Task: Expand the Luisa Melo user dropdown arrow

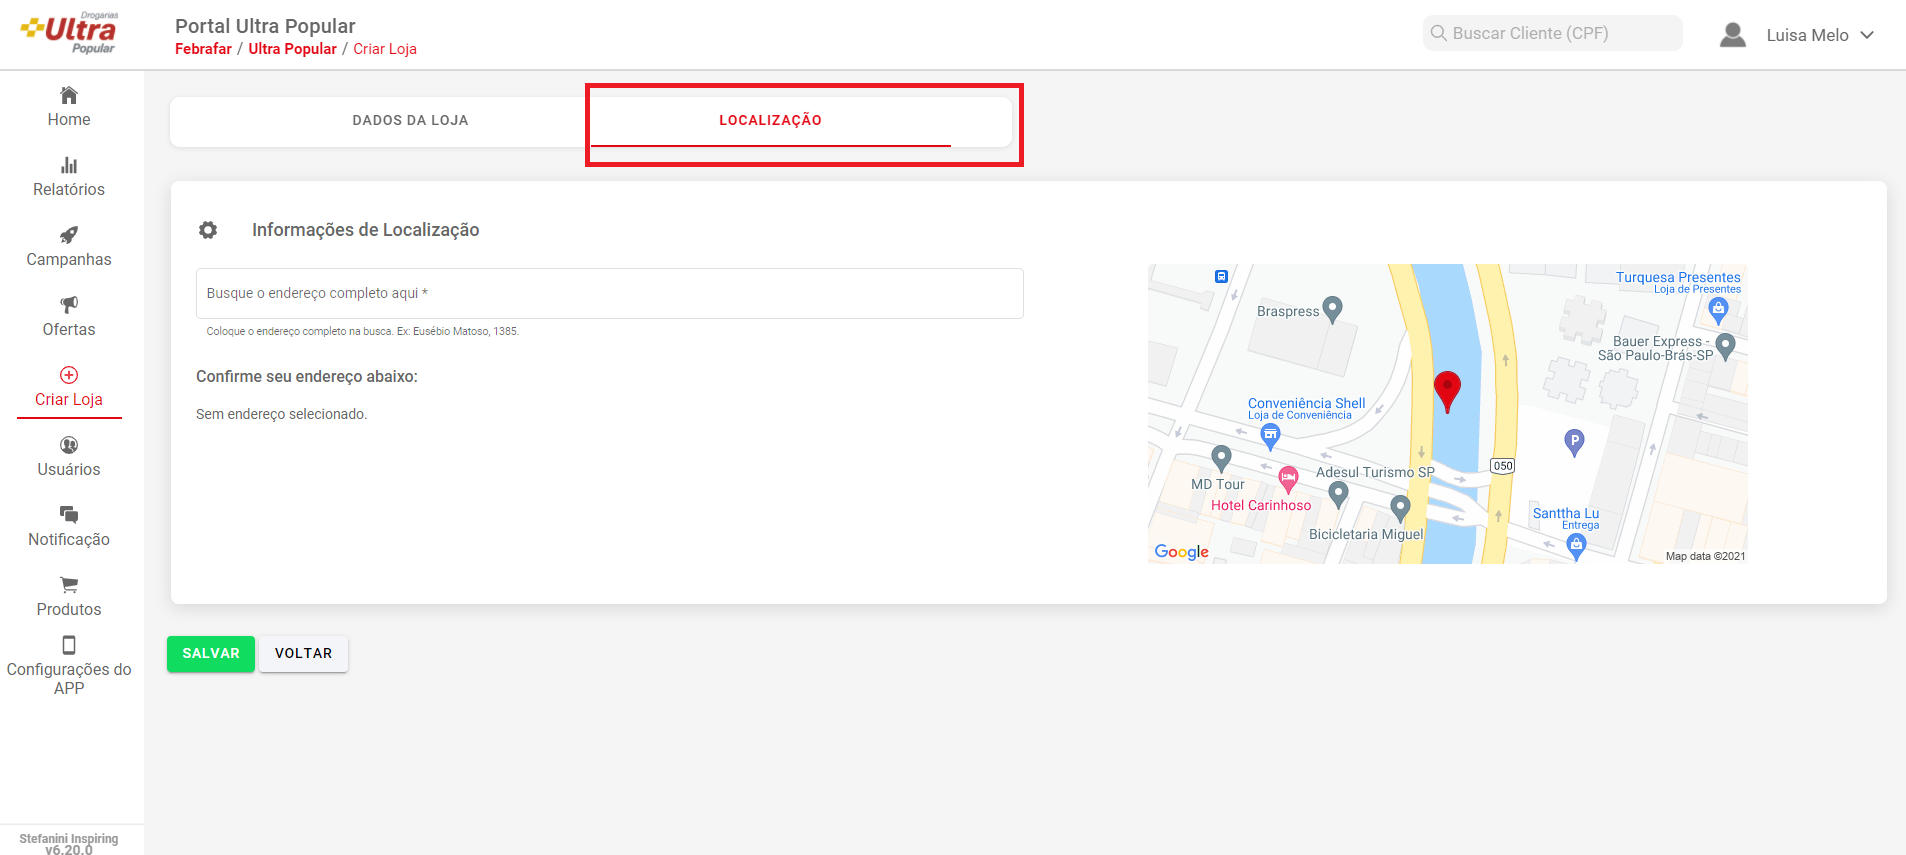Action: pos(1867,35)
